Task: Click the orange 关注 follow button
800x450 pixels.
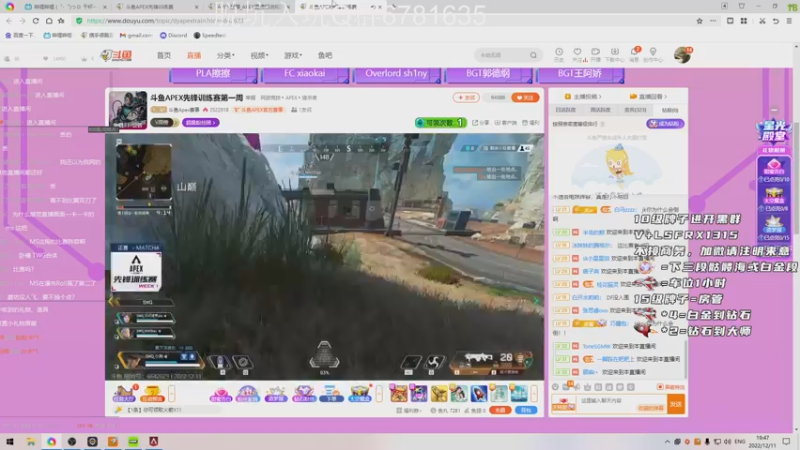Action: pyautogui.click(x=525, y=97)
